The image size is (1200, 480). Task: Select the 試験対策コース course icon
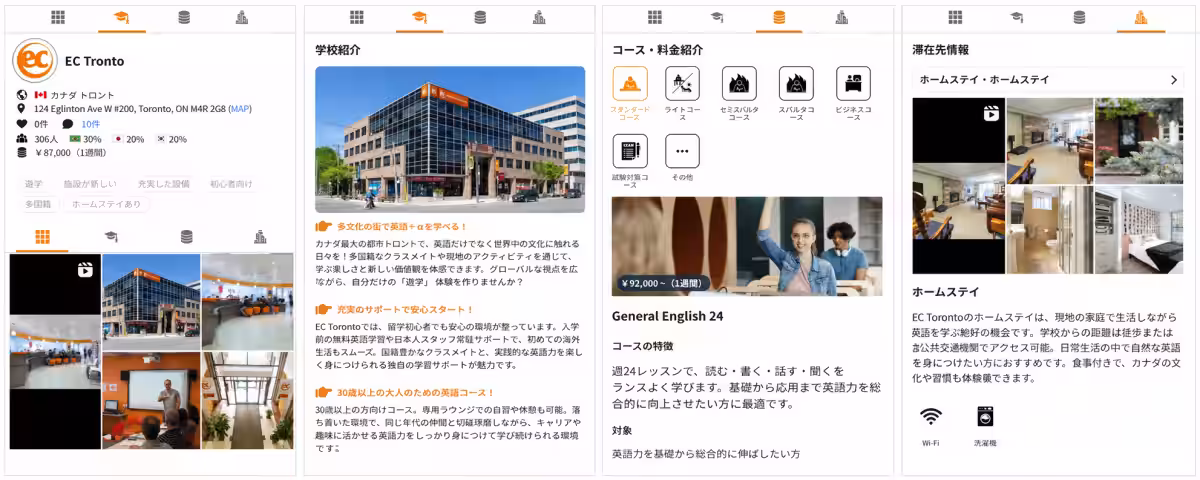click(630, 151)
